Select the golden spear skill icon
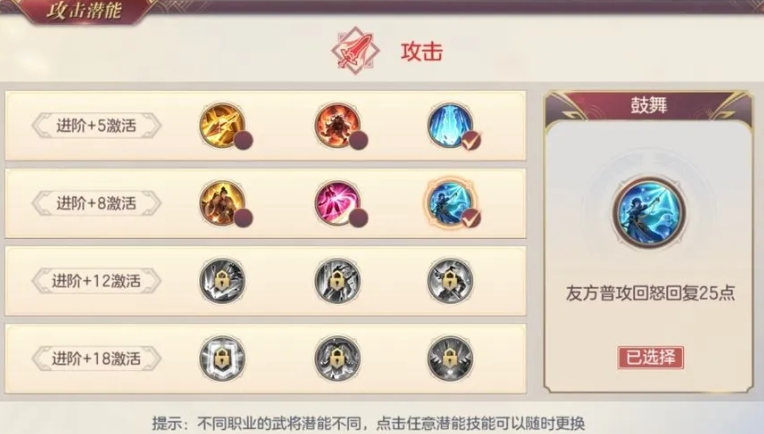This screenshot has height=434, width=764. tap(222, 125)
